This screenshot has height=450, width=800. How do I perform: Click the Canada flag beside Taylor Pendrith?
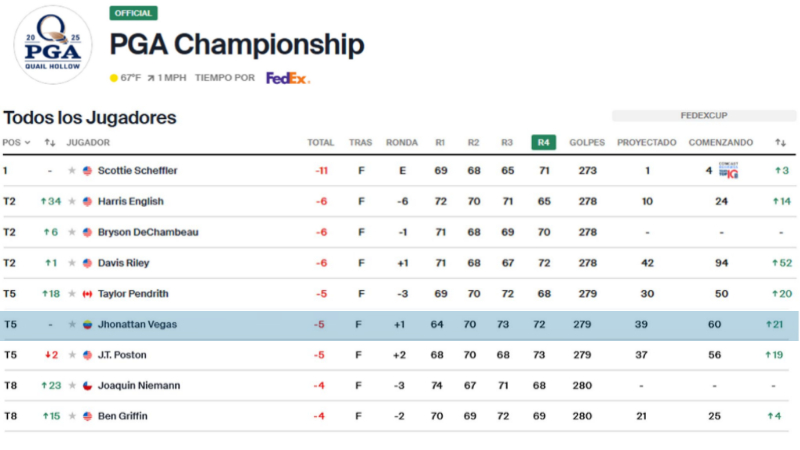[x=88, y=294]
